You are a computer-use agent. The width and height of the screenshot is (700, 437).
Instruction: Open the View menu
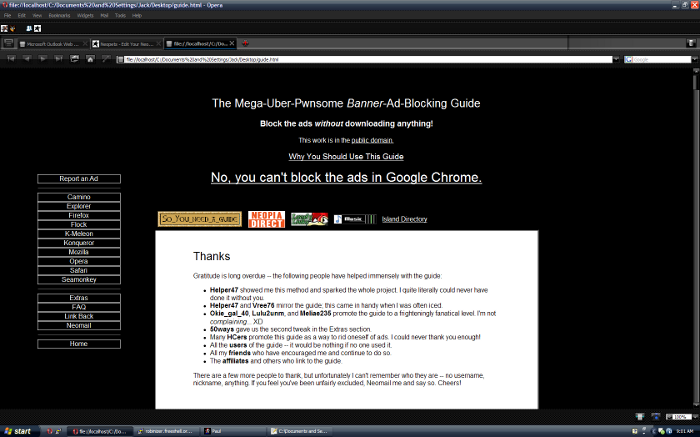pos(37,16)
